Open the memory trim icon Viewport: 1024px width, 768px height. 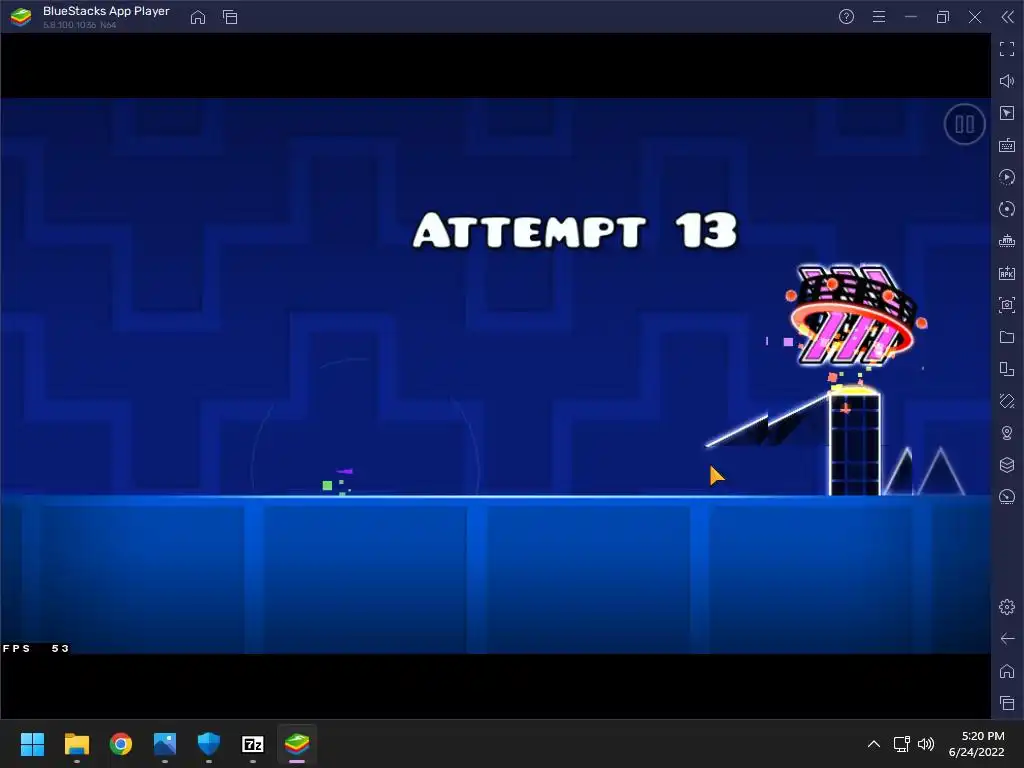1007,241
